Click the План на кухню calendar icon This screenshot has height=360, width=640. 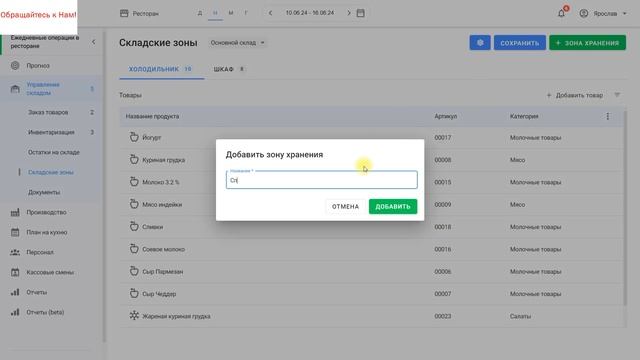click(15, 232)
